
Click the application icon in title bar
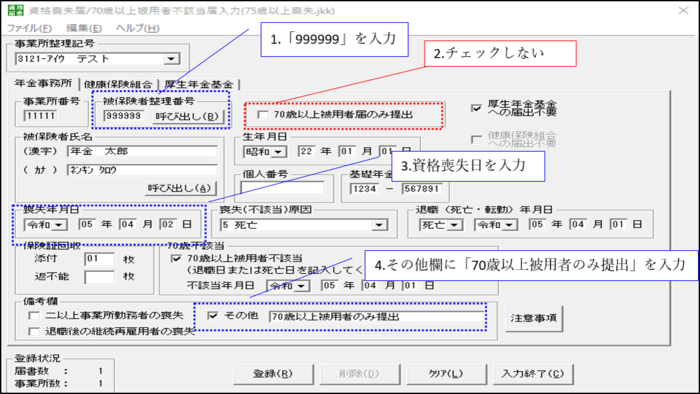click(16, 10)
